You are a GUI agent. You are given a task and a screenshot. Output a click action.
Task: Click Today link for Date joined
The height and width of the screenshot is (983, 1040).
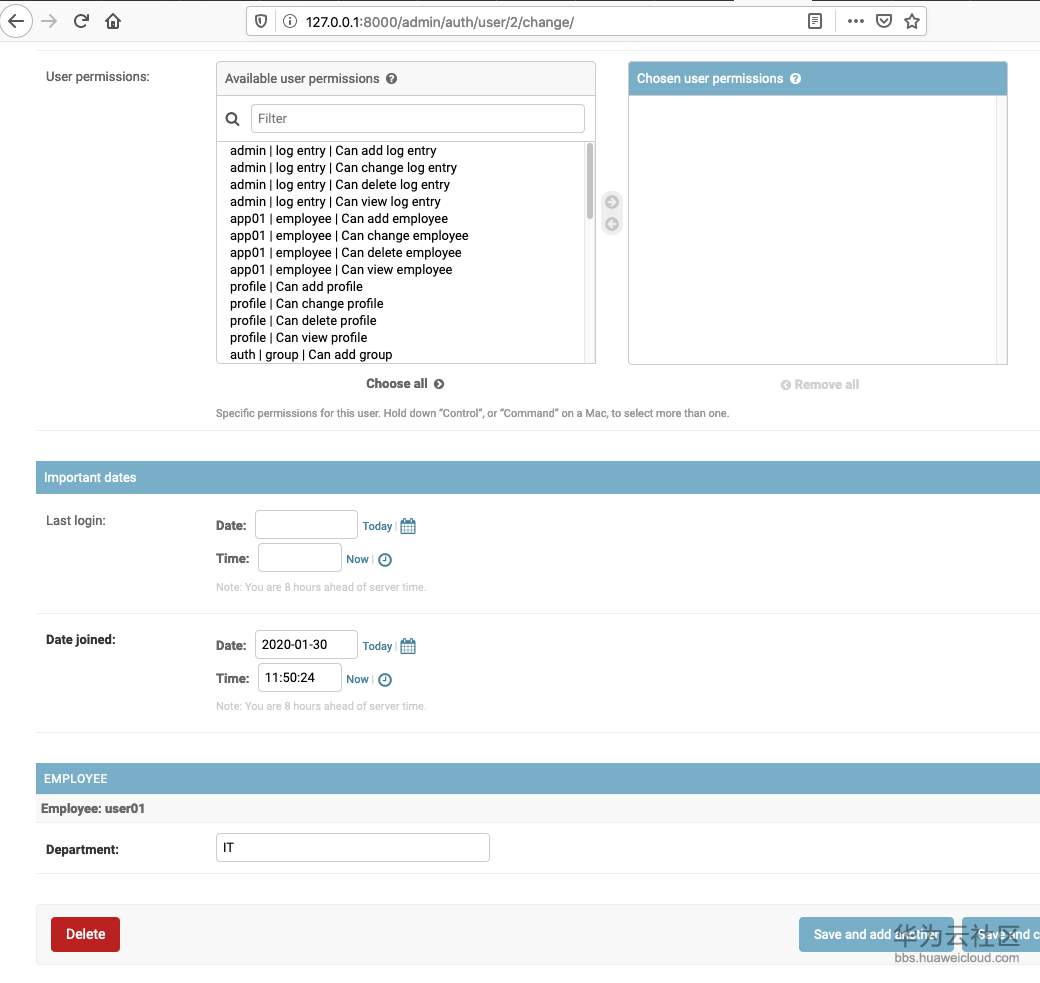[x=377, y=646]
